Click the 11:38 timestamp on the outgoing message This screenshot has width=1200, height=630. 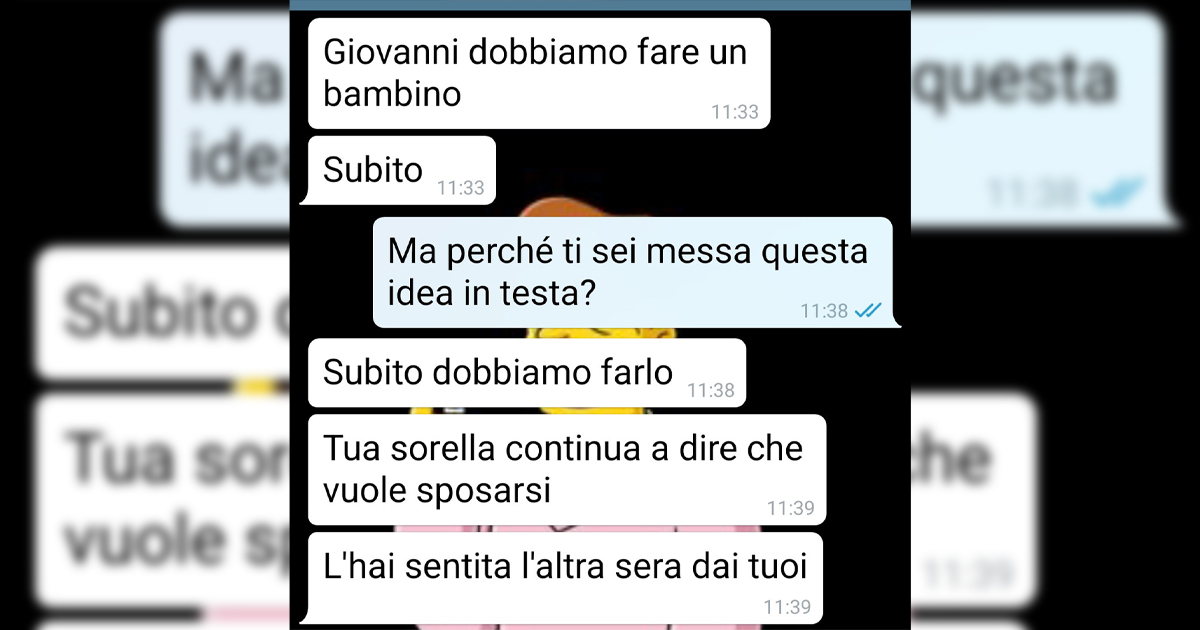(x=824, y=311)
